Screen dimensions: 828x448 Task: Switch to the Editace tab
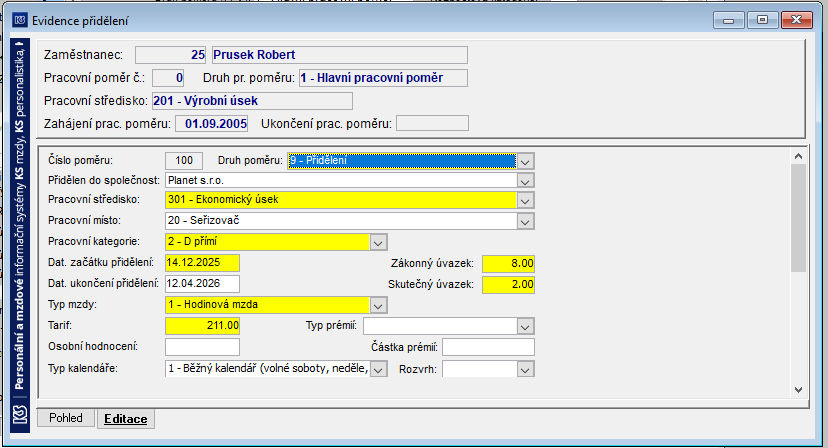pos(126,418)
